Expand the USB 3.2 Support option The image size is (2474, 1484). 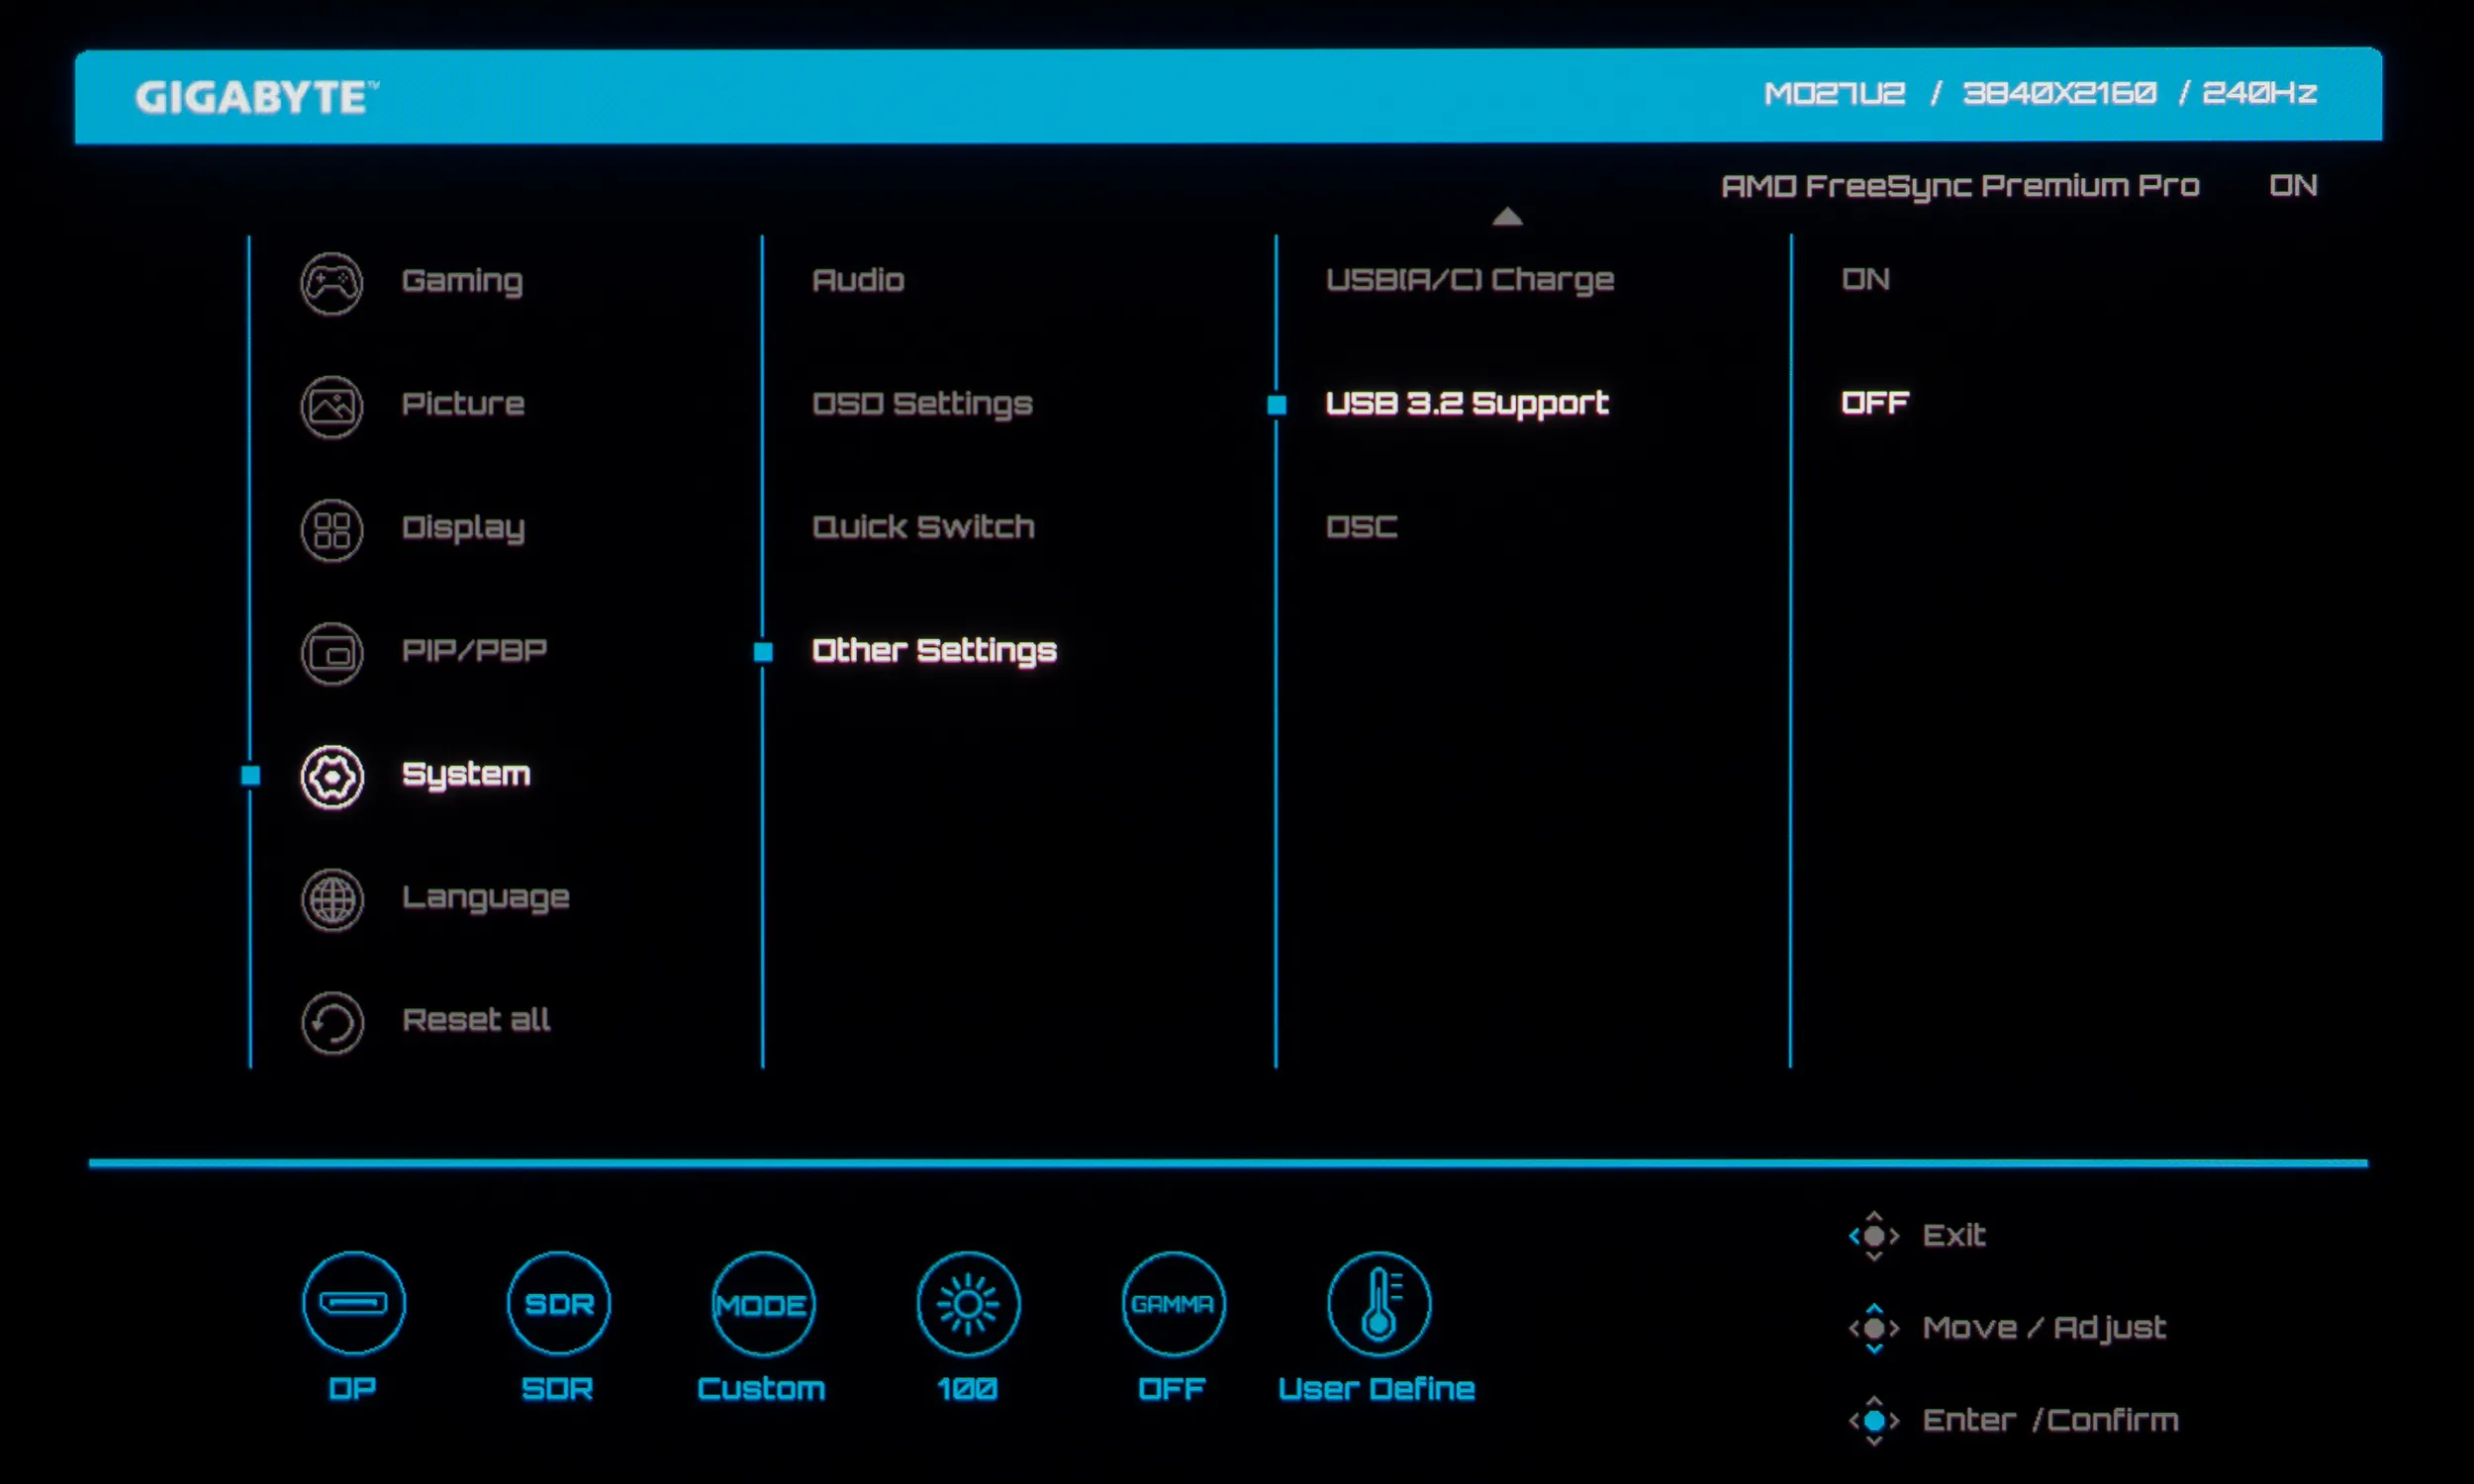pyautogui.click(x=1466, y=403)
